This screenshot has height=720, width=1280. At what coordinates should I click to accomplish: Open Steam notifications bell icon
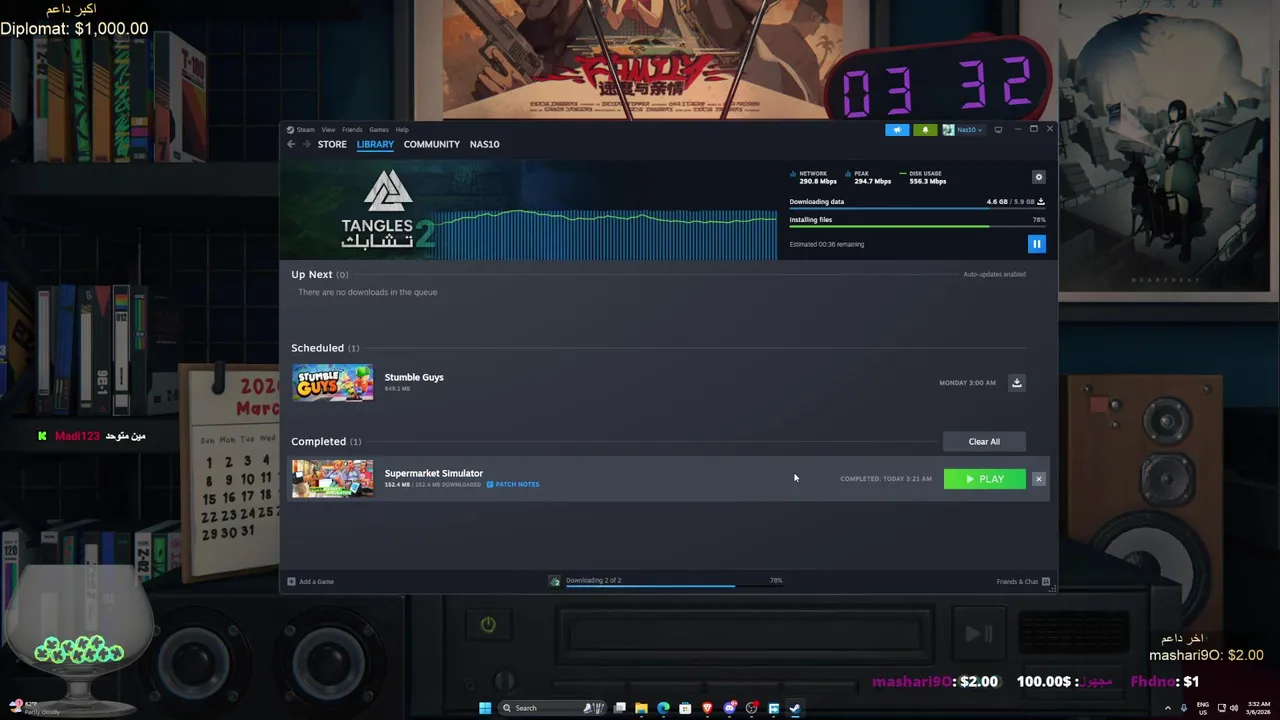coord(925,130)
